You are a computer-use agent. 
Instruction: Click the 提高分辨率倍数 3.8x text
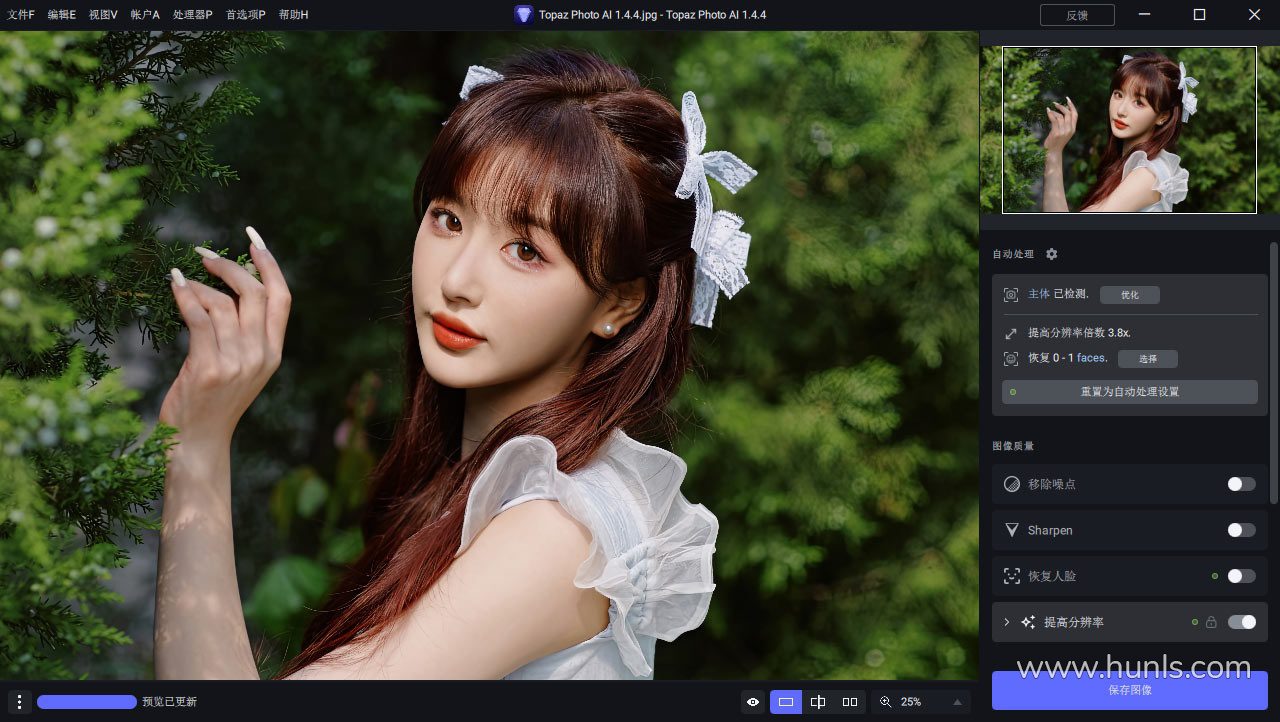pyautogui.click(x=1079, y=333)
